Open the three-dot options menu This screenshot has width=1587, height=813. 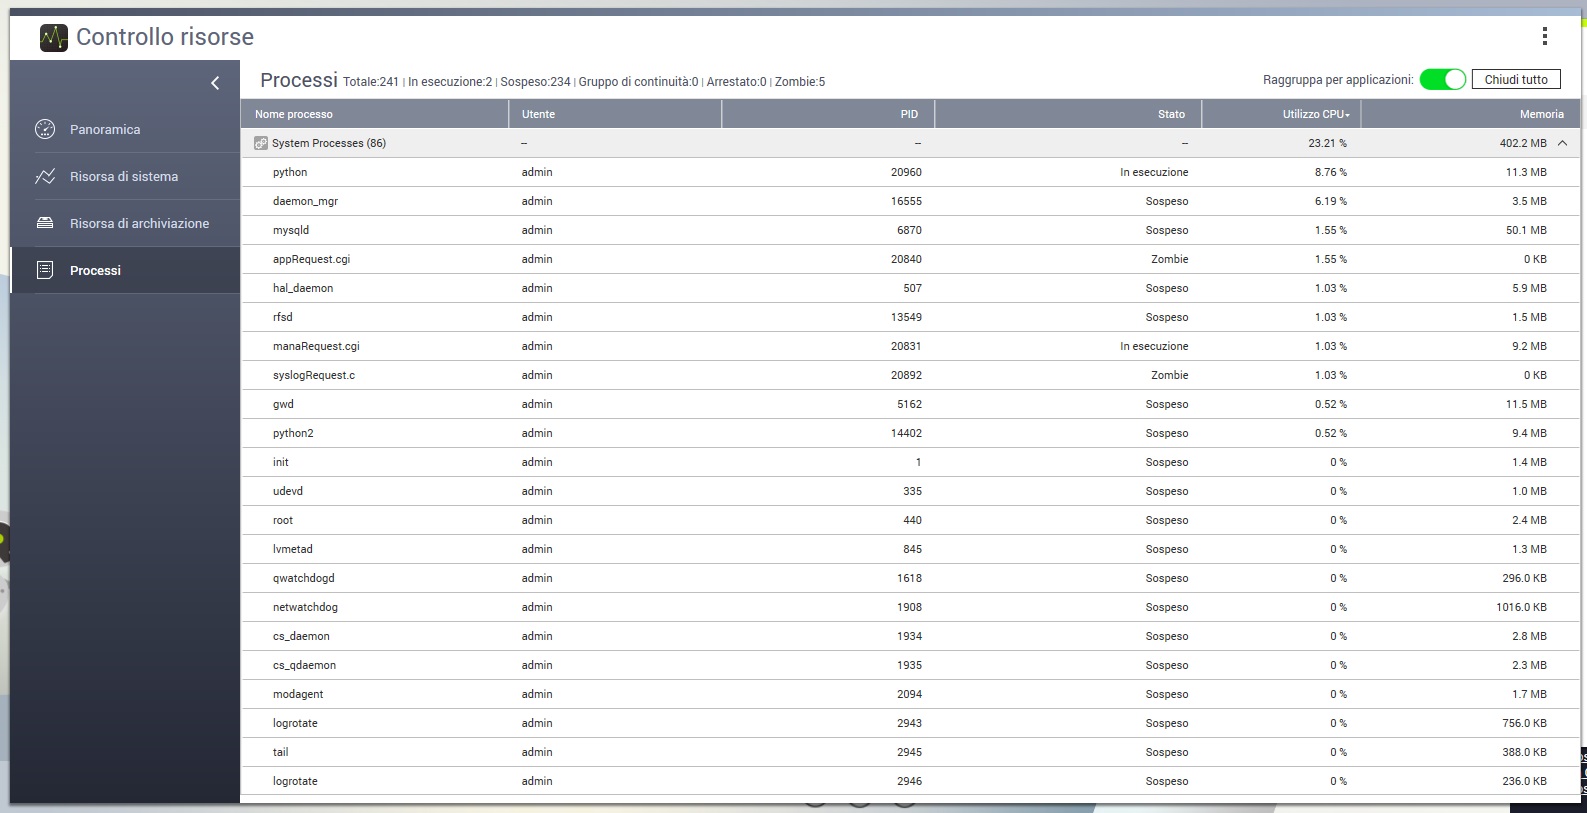pyautogui.click(x=1544, y=37)
